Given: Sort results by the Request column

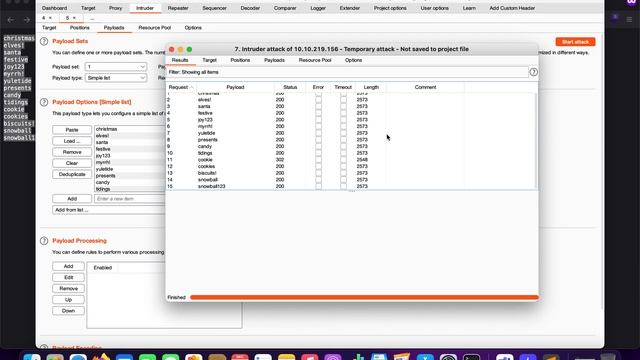Looking at the screenshot, I should pos(181,87).
